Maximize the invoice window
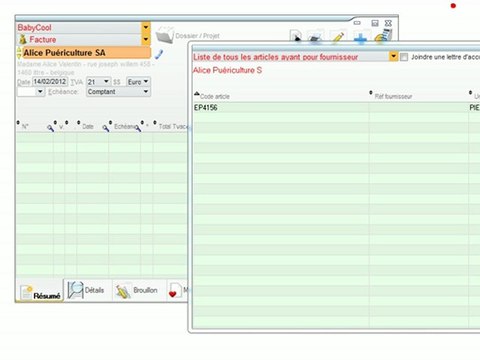 (x=375, y=23)
